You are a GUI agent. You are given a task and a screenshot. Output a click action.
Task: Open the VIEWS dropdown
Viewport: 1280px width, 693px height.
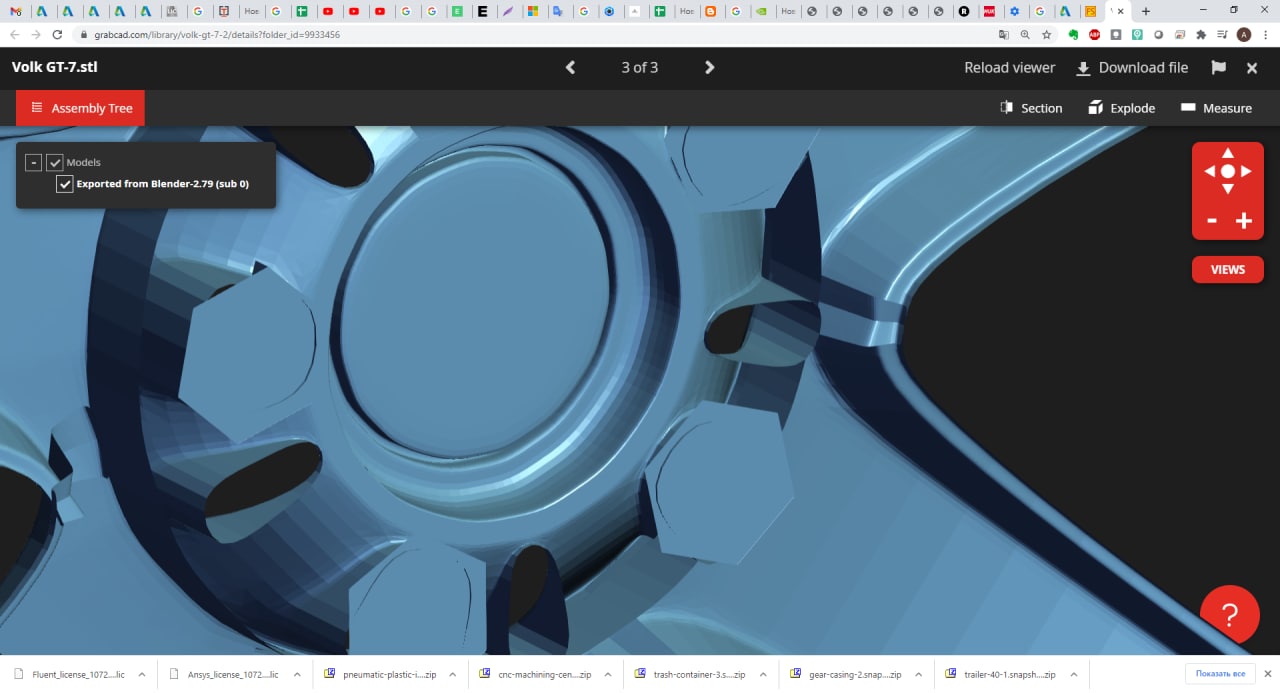(1227, 269)
